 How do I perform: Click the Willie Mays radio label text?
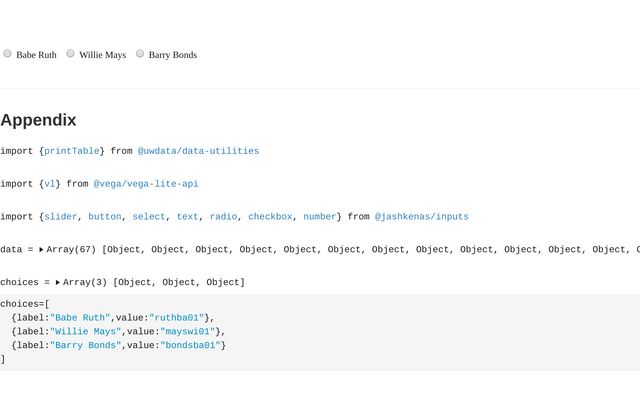[x=102, y=55]
